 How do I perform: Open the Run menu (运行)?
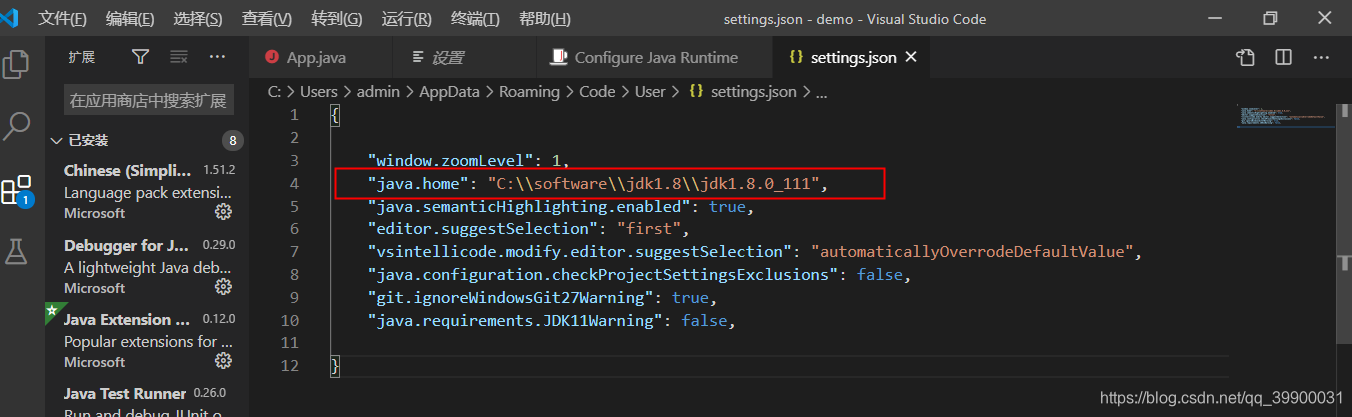coord(407,19)
